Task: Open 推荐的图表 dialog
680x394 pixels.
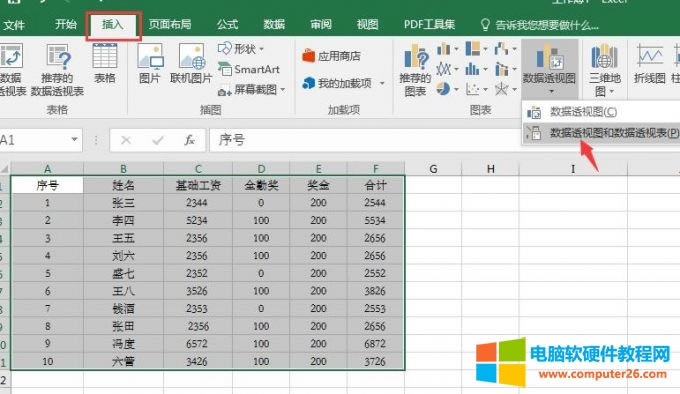Action: tap(415, 70)
